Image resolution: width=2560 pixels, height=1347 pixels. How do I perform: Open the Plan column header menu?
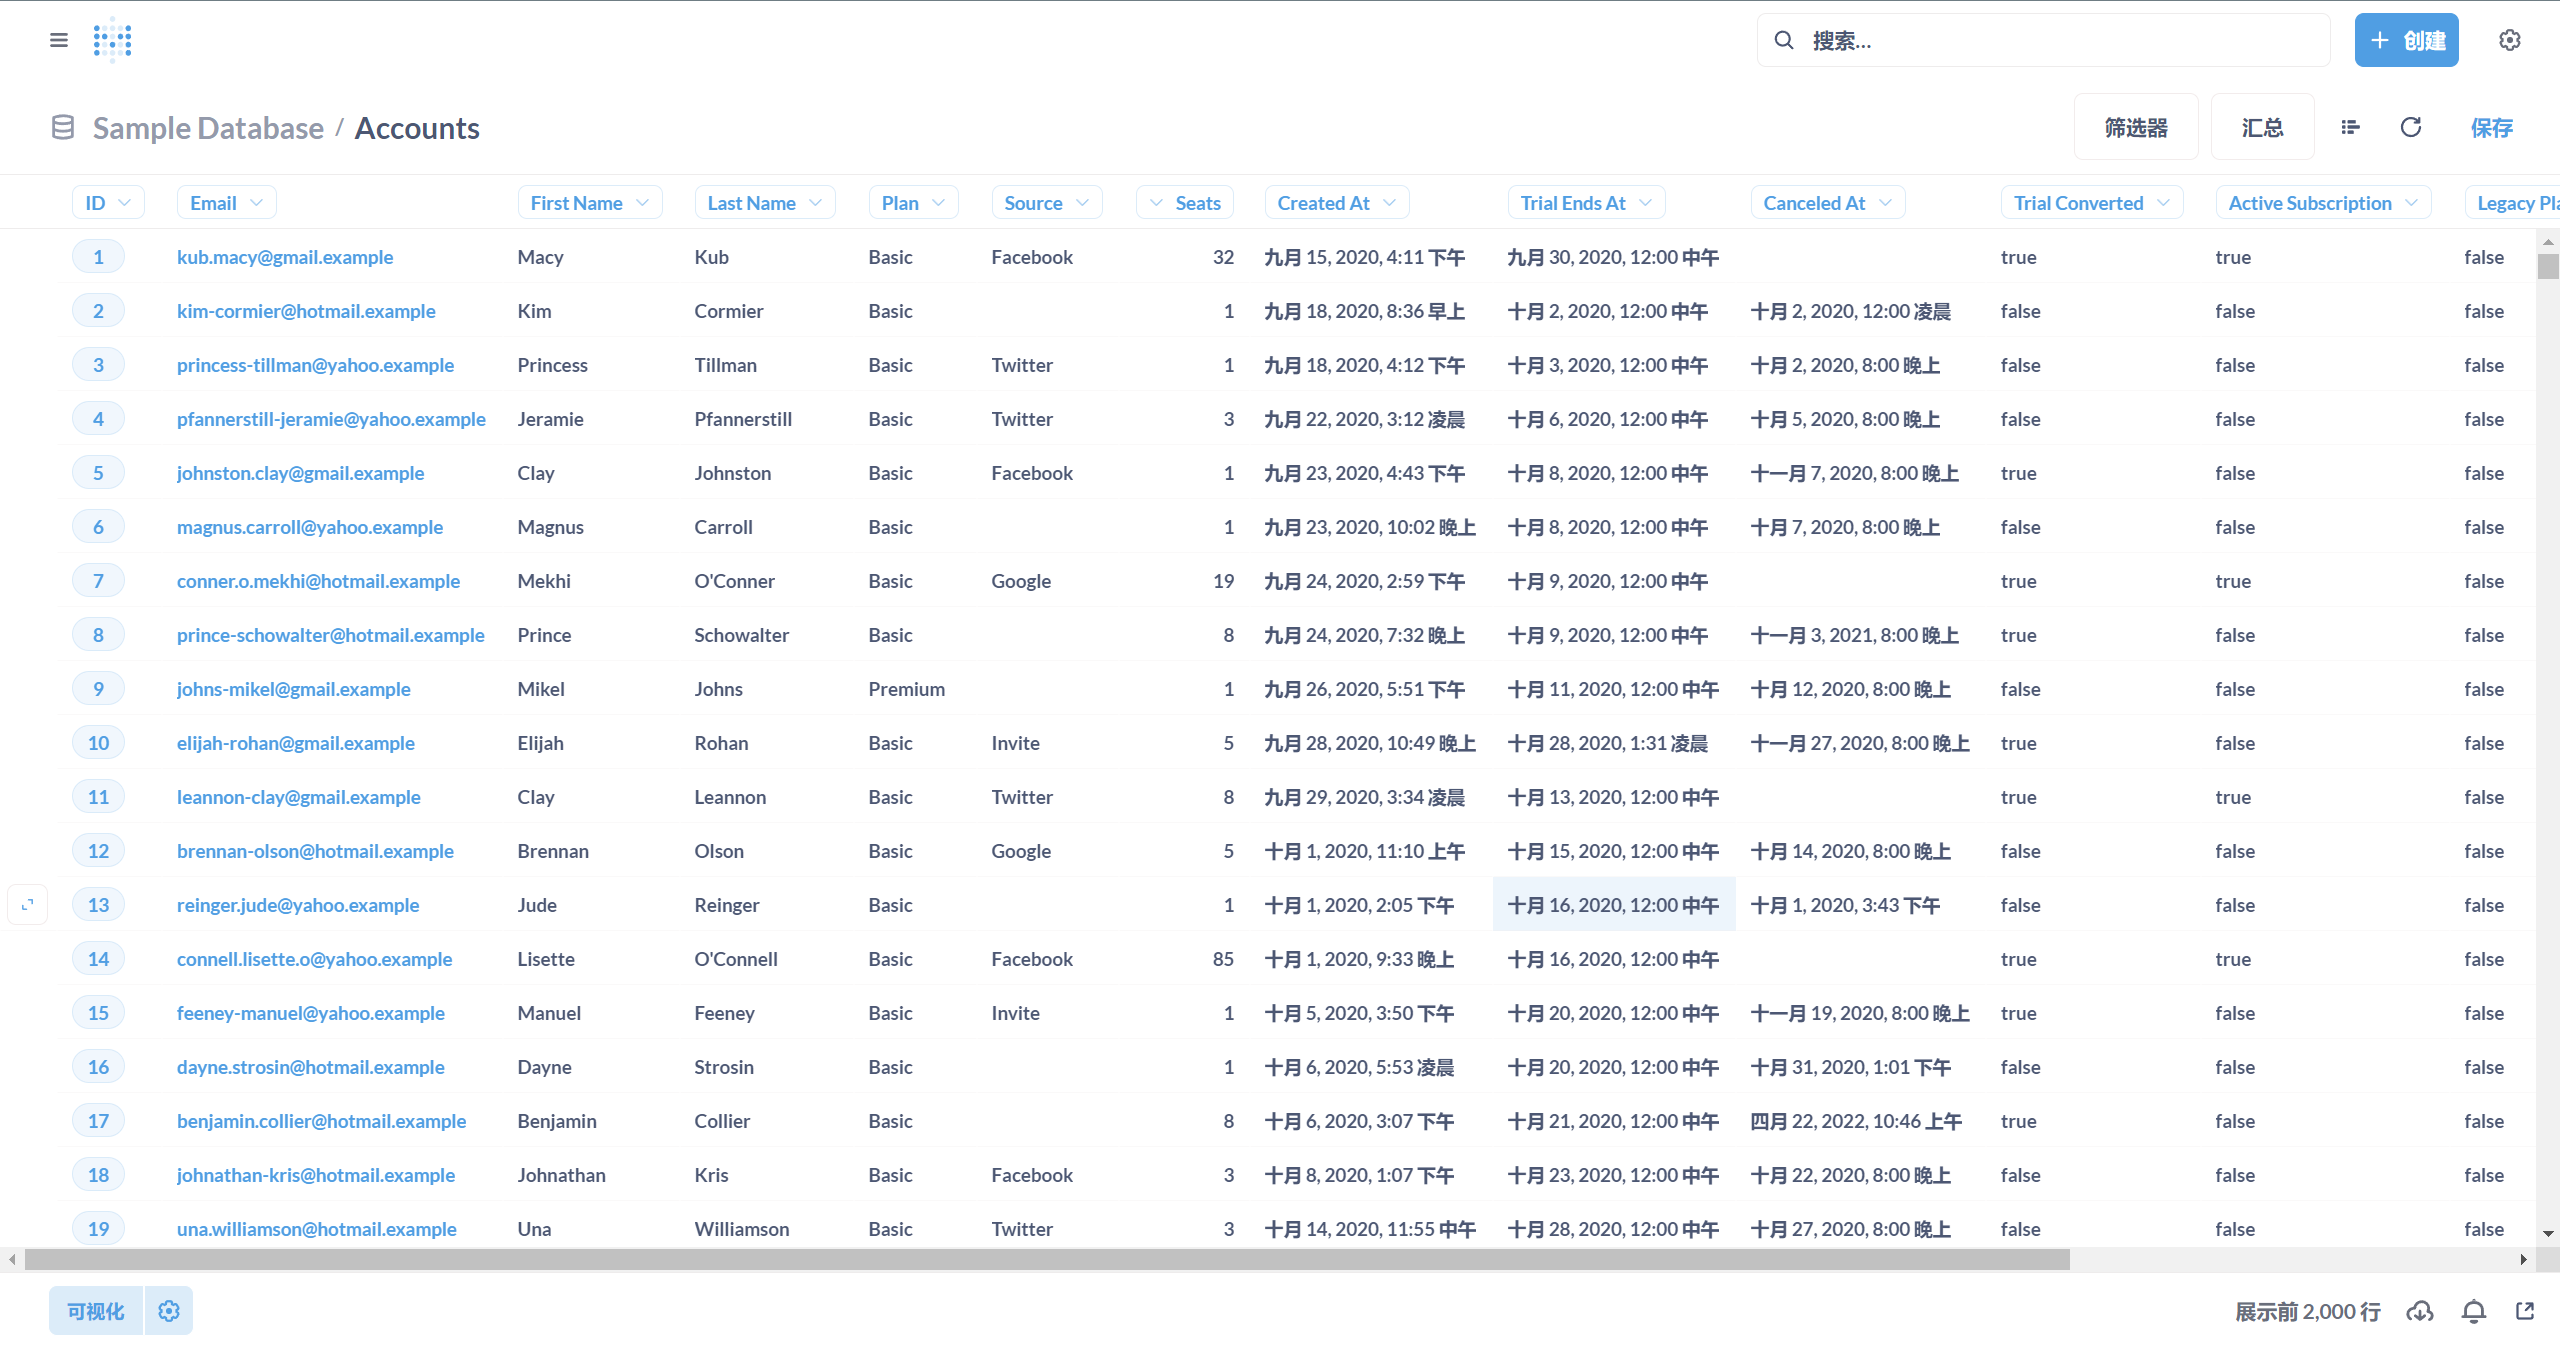[912, 203]
